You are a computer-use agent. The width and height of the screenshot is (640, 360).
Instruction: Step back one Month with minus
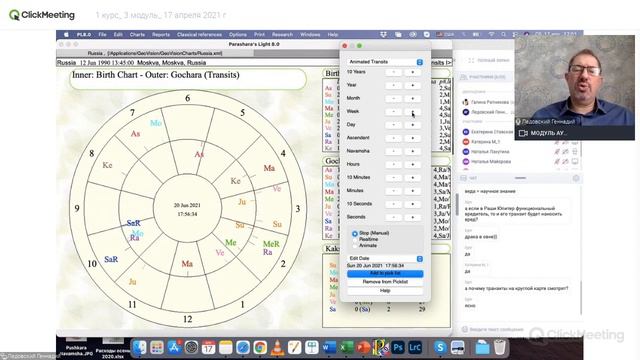[393, 98]
